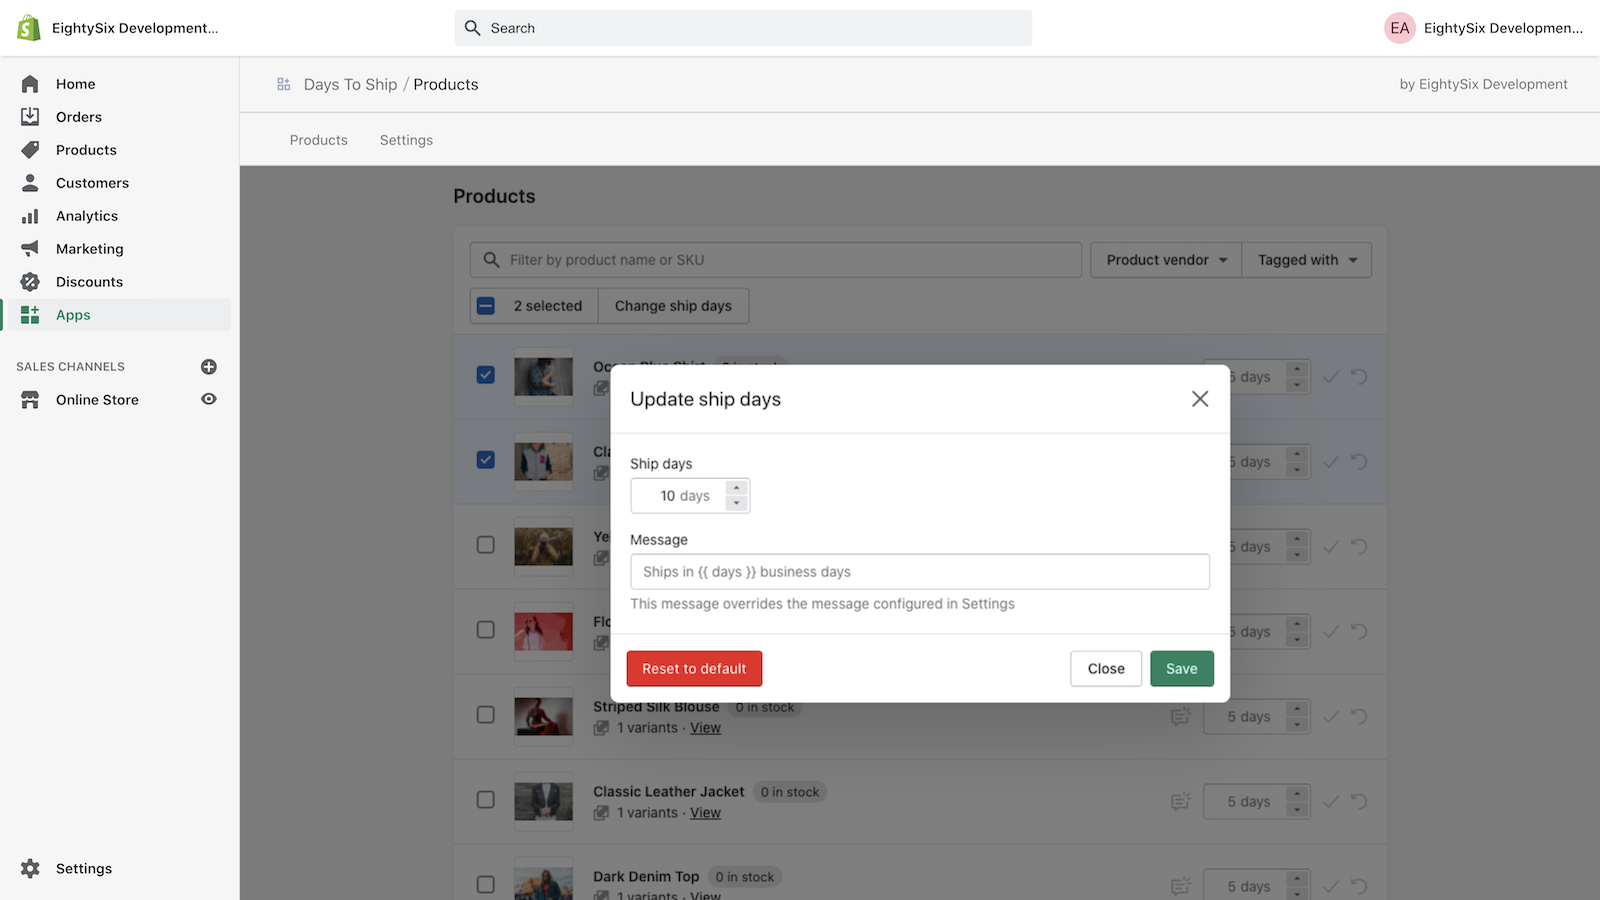1600x900 pixels.
Task: Click the Marketing megaphone icon
Action: [30, 249]
